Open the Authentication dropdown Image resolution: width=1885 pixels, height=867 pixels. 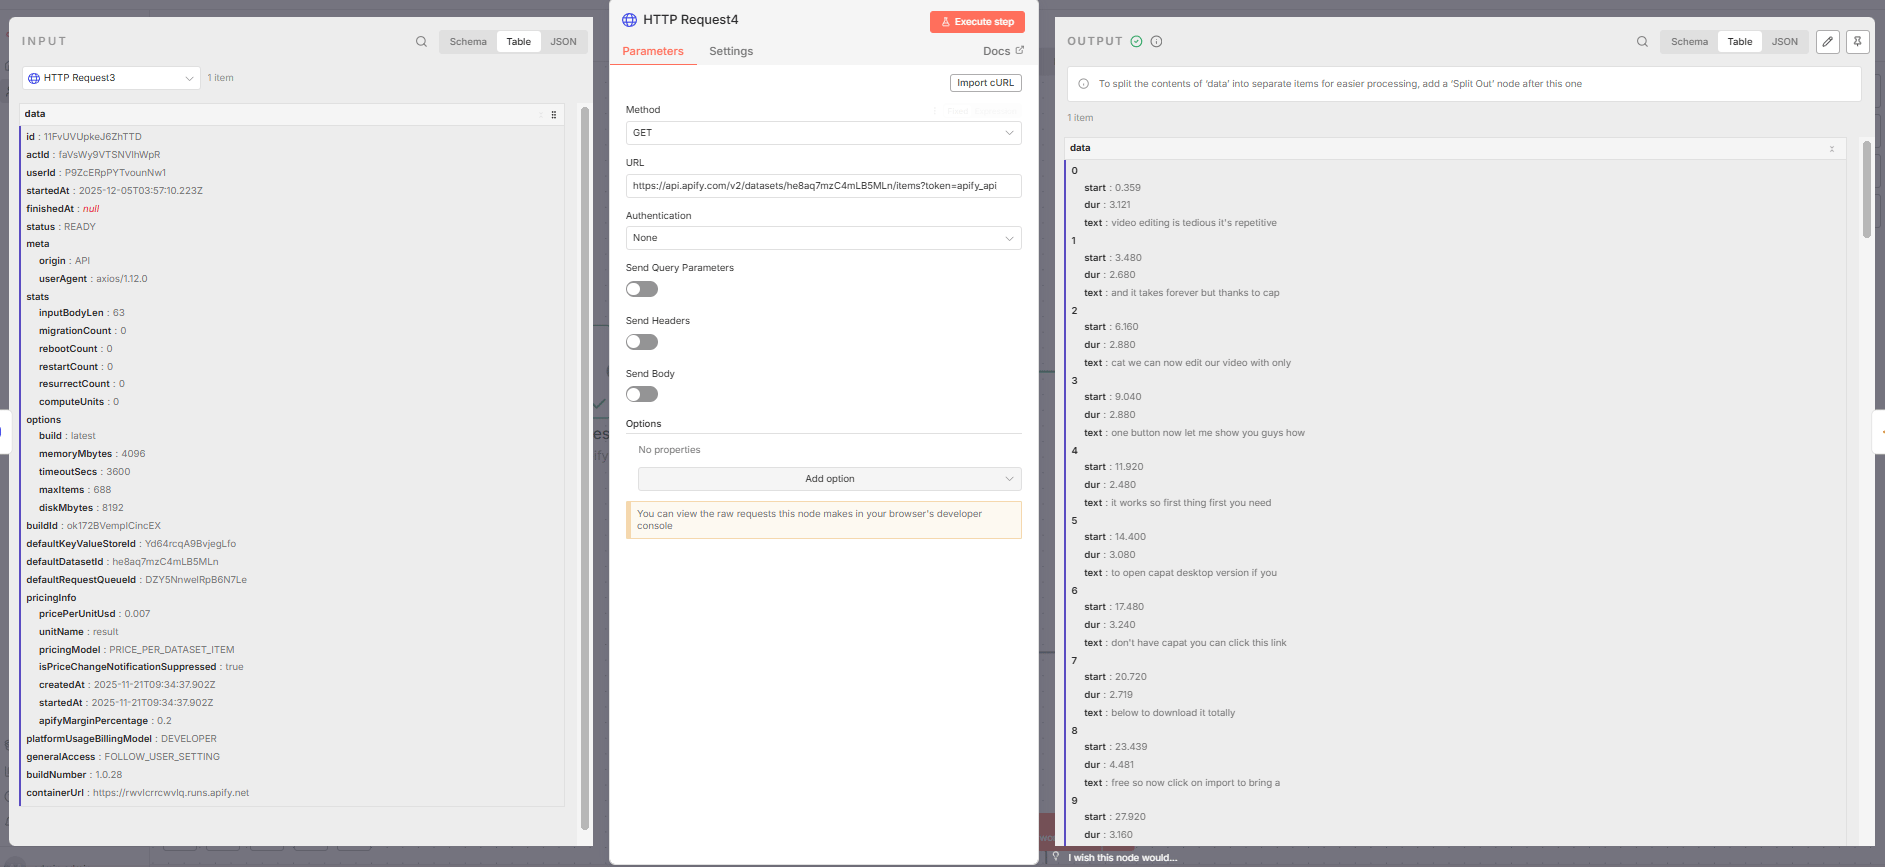823,238
